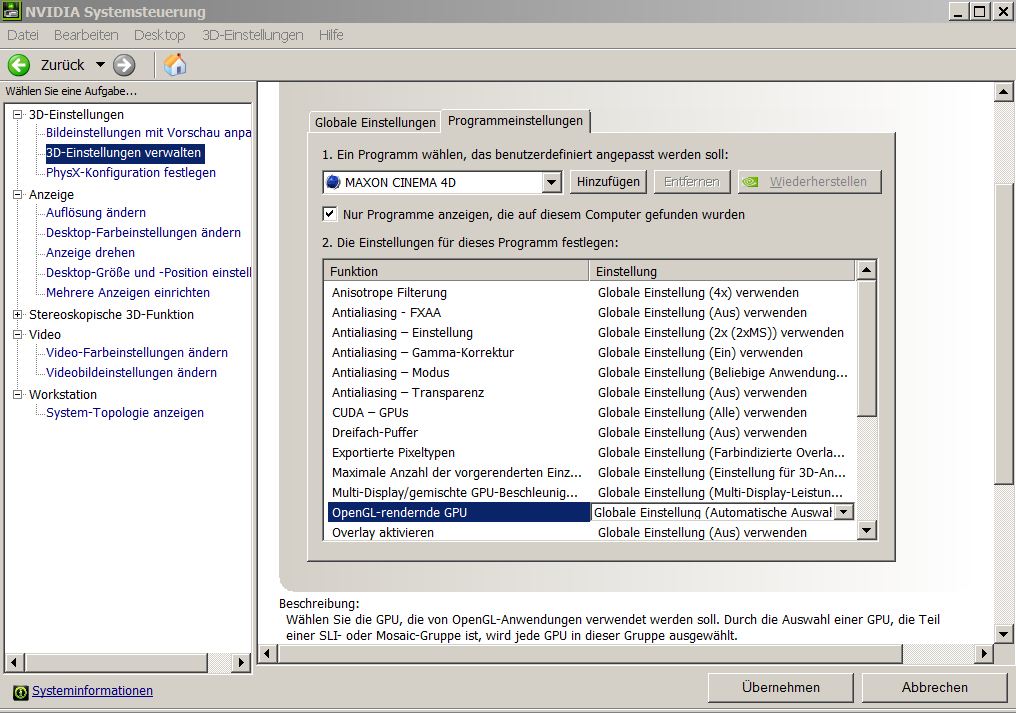The width and height of the screenshot is (1016, 713).
Task: Select Maximale Anzahl der vorgerenderten Einzelbilder row
Action: (590, 473)
